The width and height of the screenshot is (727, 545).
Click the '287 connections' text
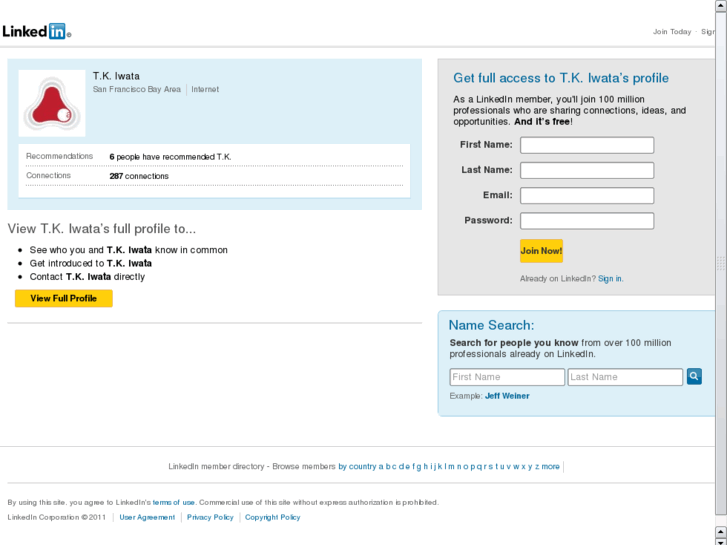click(139, 176)
